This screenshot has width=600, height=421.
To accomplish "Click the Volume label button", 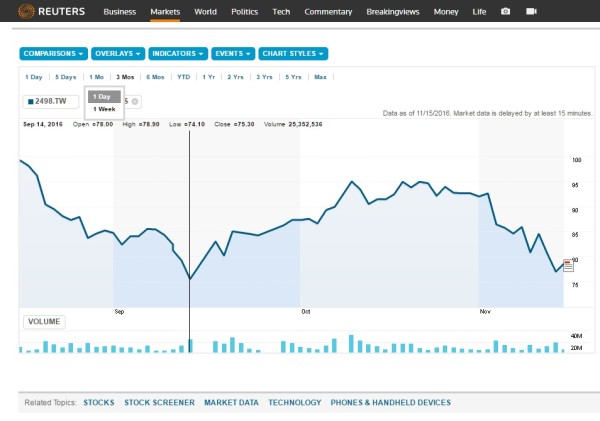I will click(x=44, y=321).
